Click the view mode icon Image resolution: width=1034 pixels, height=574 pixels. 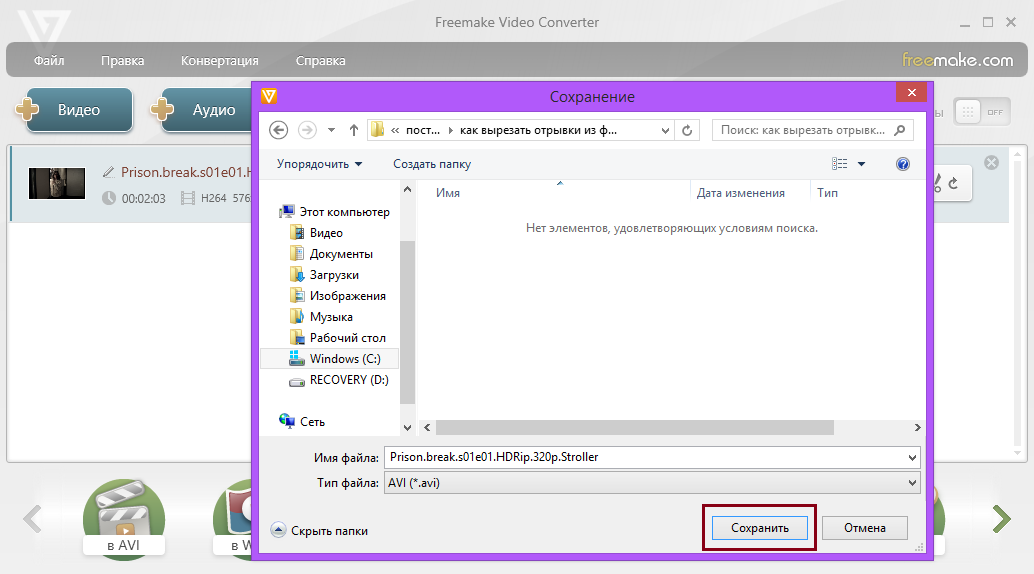click(840, 164)
